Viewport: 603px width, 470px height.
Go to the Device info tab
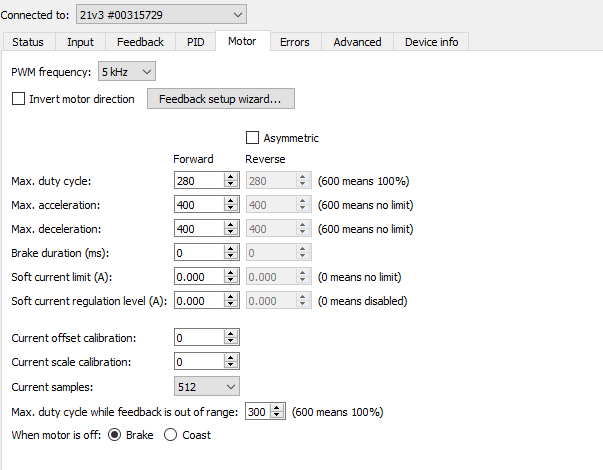click(431, 42)
